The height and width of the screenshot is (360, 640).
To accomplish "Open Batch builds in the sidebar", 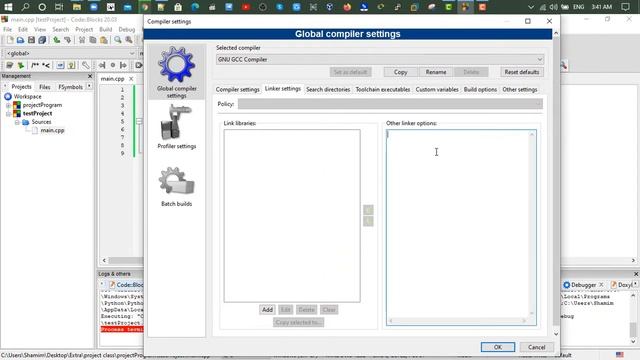I will pyautogui.click(x=176, y=187).
